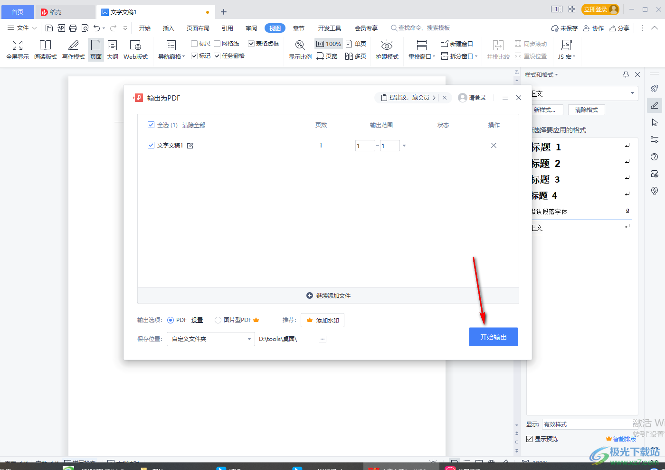Click the 100% zoom button

click(328, 43)
